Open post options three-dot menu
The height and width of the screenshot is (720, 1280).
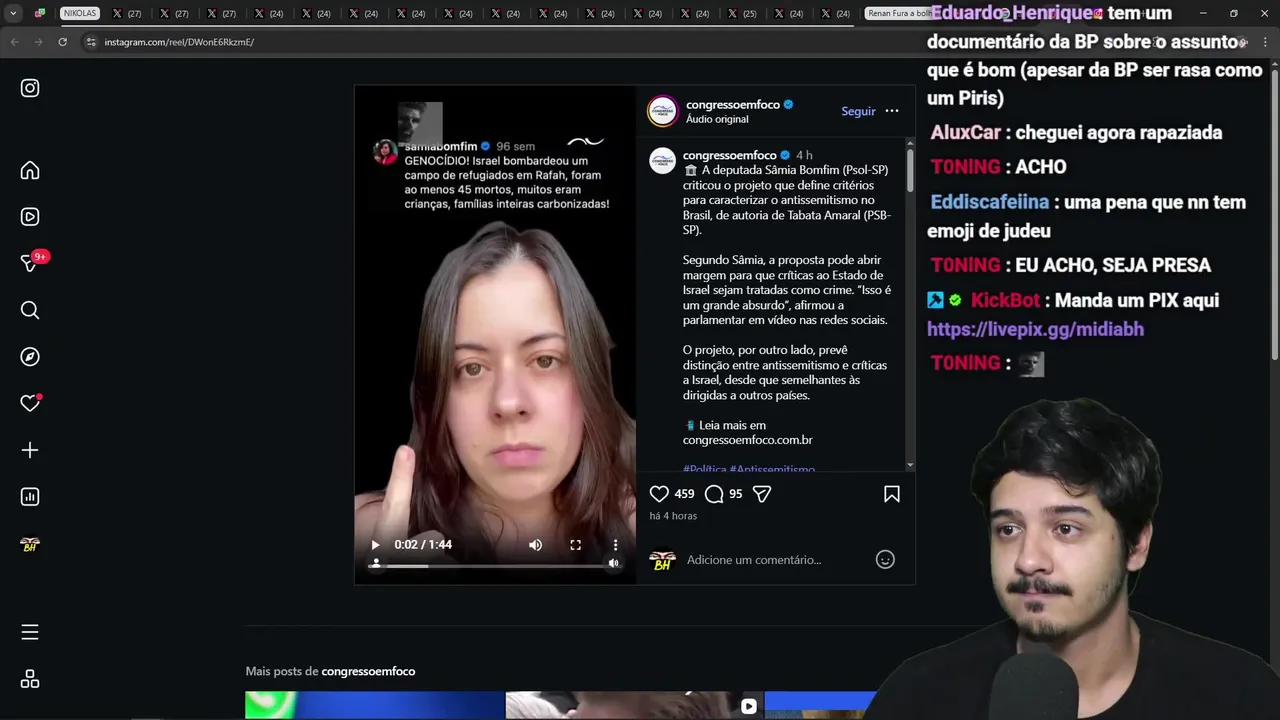pyautogui.click(x=892, y=111)
